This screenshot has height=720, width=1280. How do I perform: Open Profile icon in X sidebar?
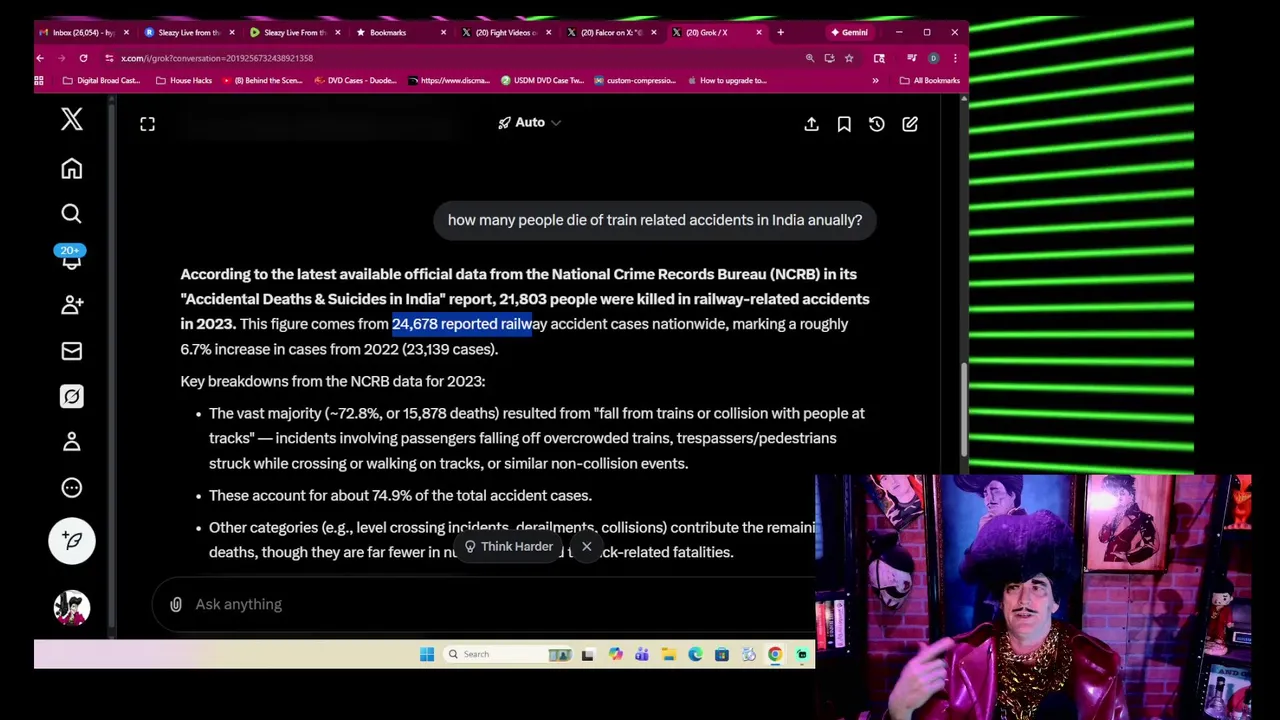(71, 442)
